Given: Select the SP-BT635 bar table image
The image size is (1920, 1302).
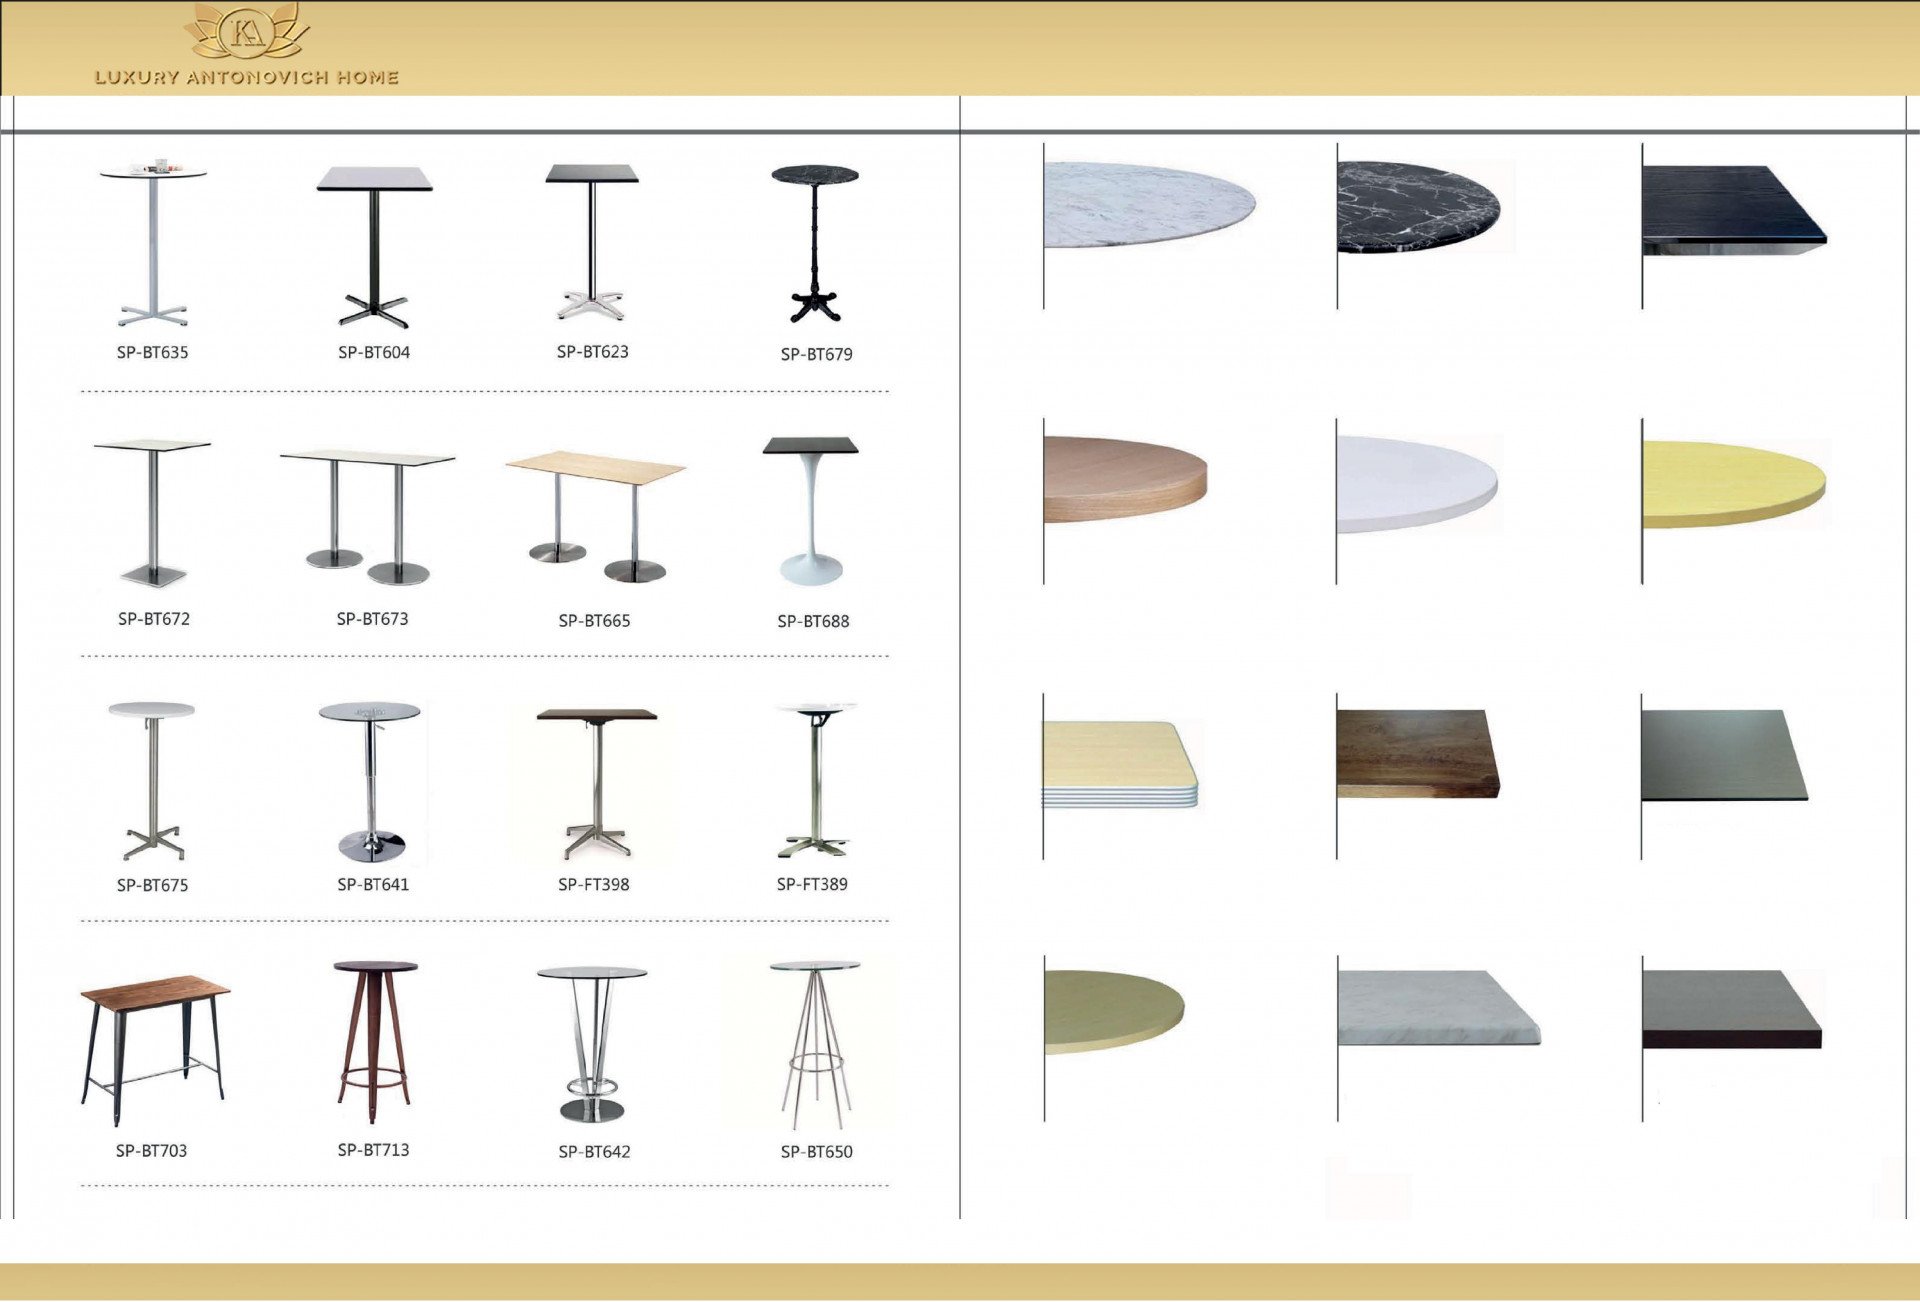Looking at the screenshot, I should (x=153, y=245).
